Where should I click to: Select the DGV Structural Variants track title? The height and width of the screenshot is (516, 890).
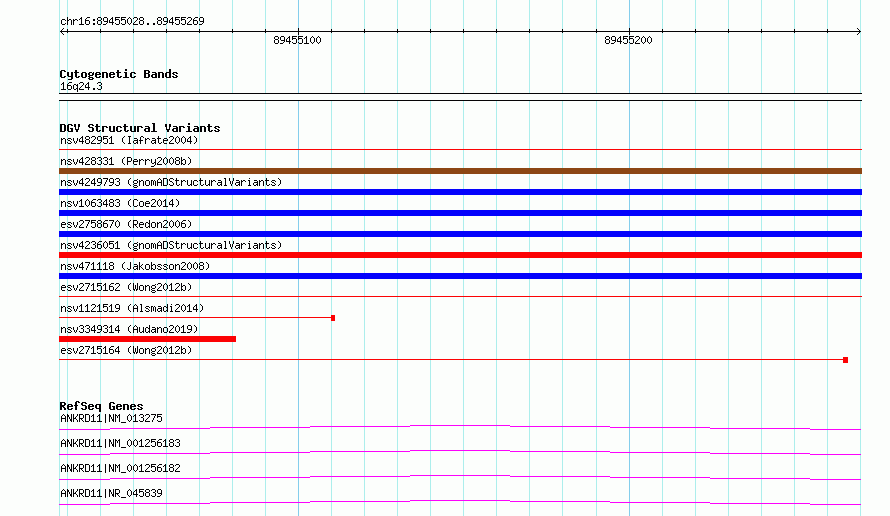pos(140,128)
